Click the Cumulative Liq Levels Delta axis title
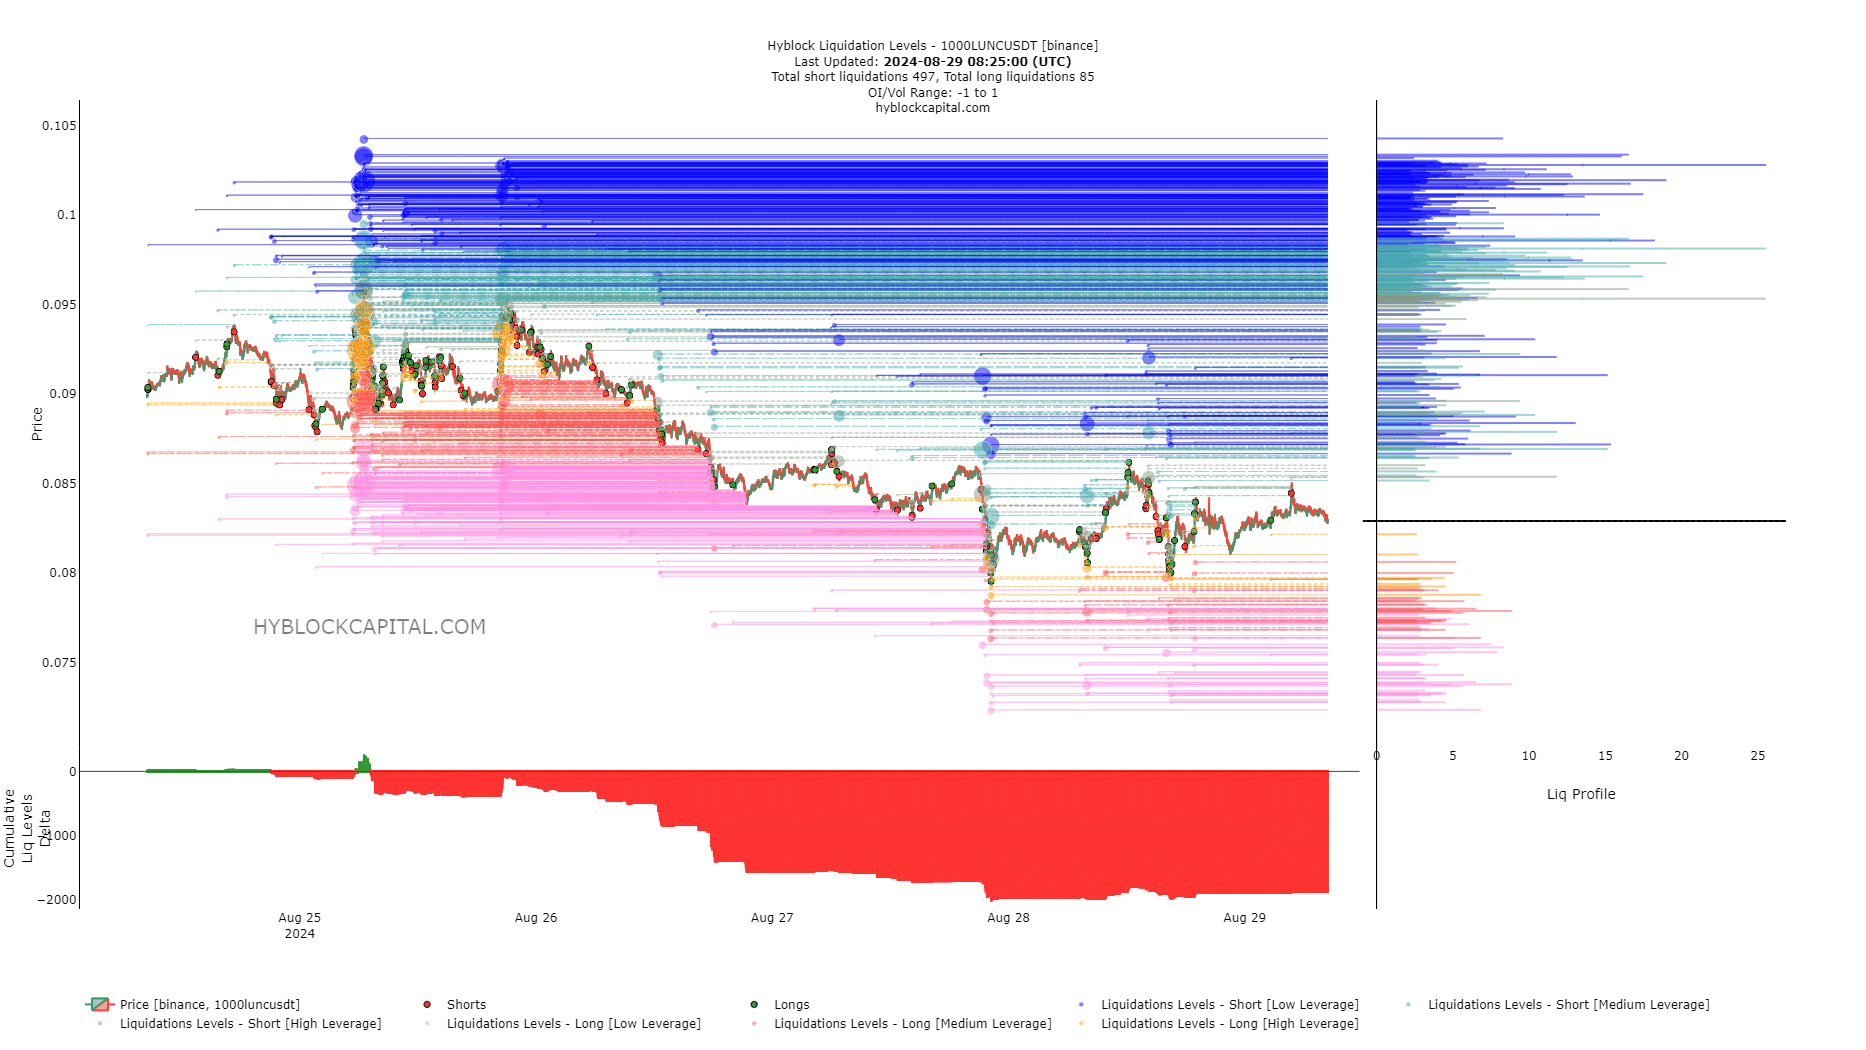The height and width of the screenshot is (1050, 1866). click(27, 828)
